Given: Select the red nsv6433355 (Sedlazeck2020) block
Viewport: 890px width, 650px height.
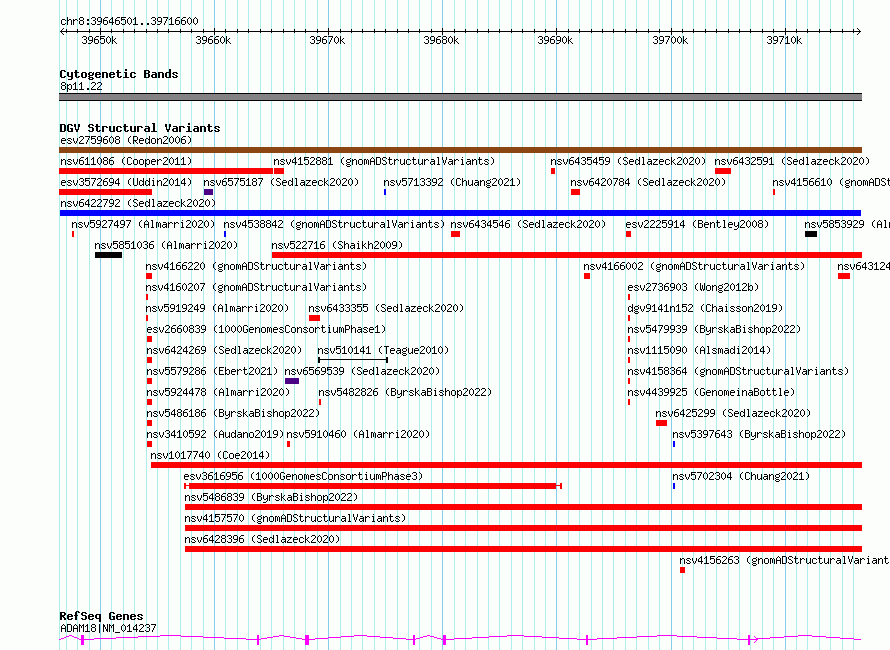Looking at the screenshot, I should [x=314, y=318].
